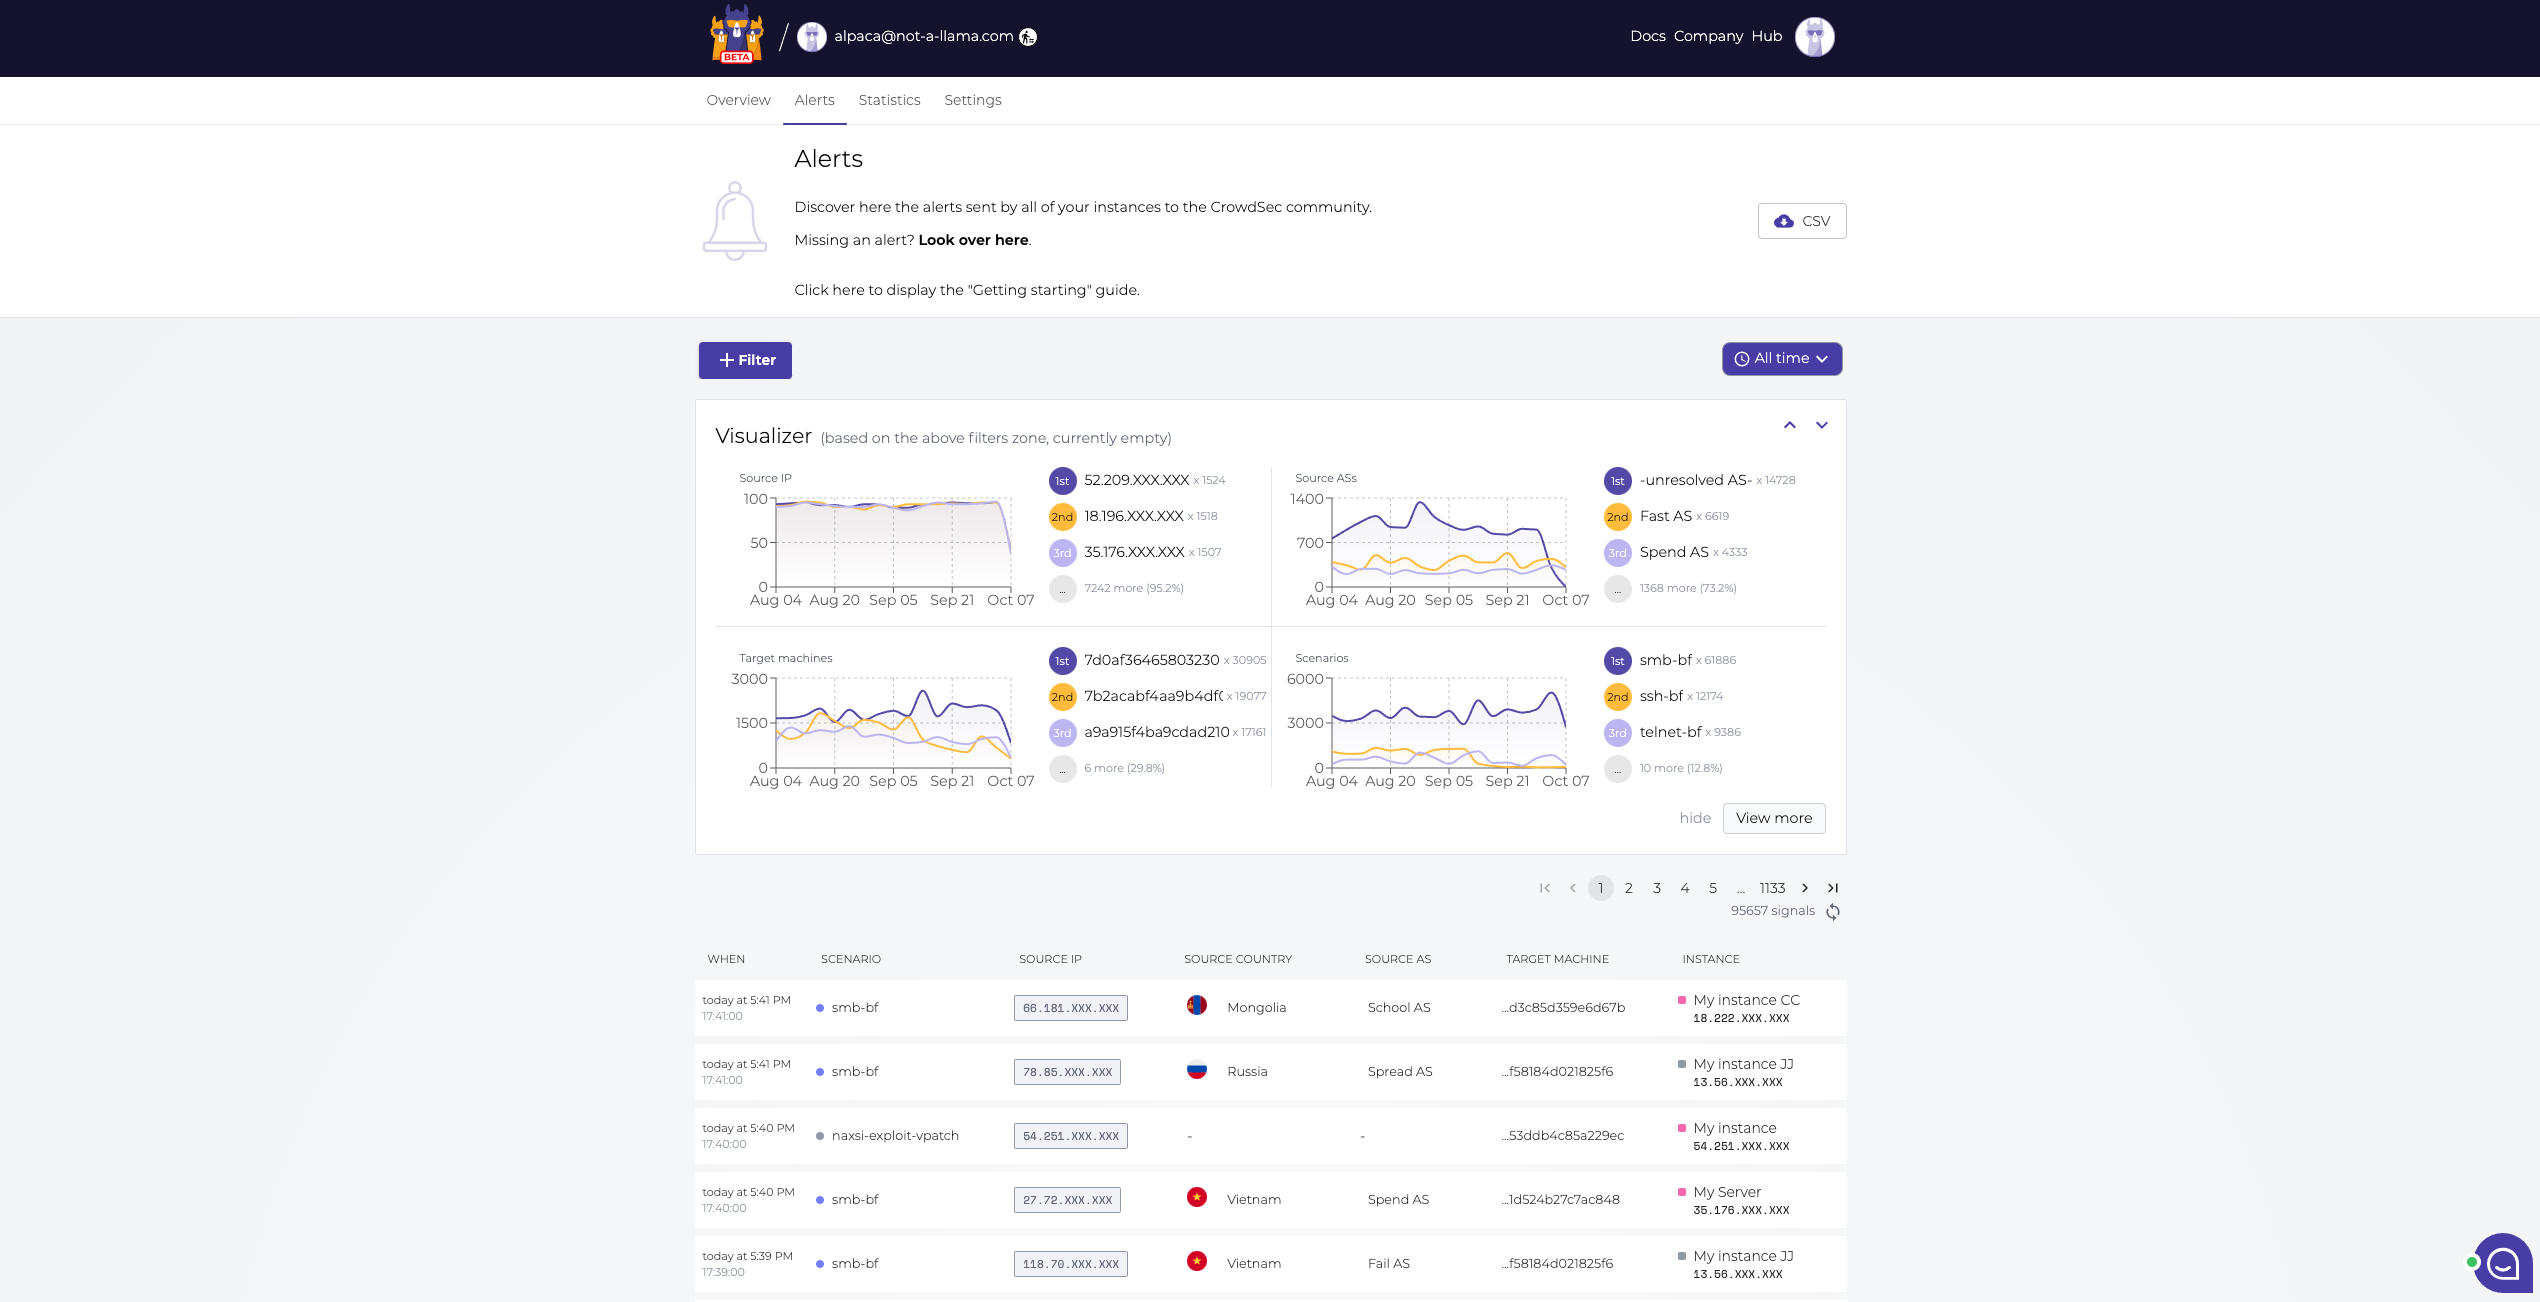Click the Russia flag icon
2540x1302 pixels.
[1197, 1069]
